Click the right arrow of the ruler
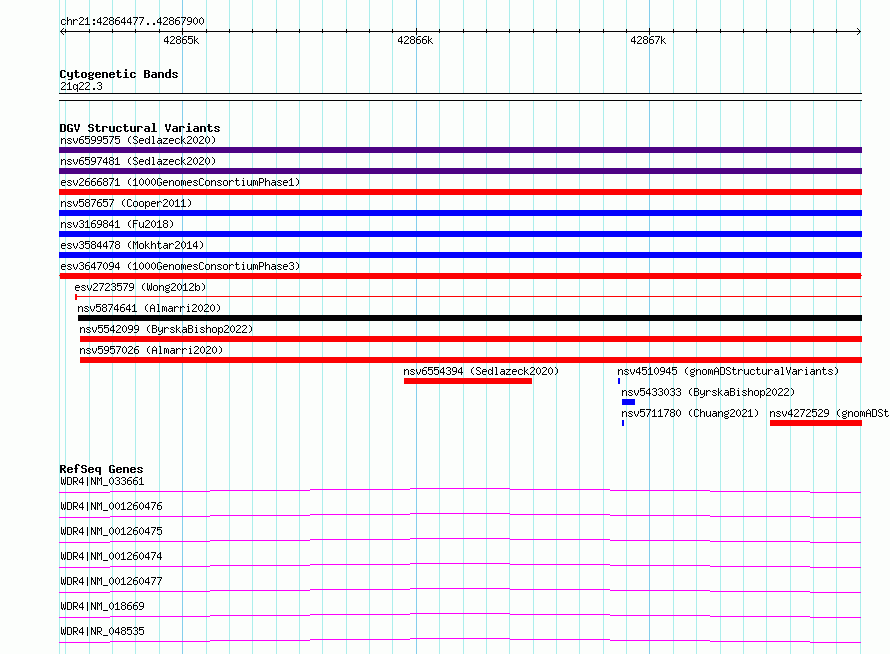890x654 pixels. [859, 31]
